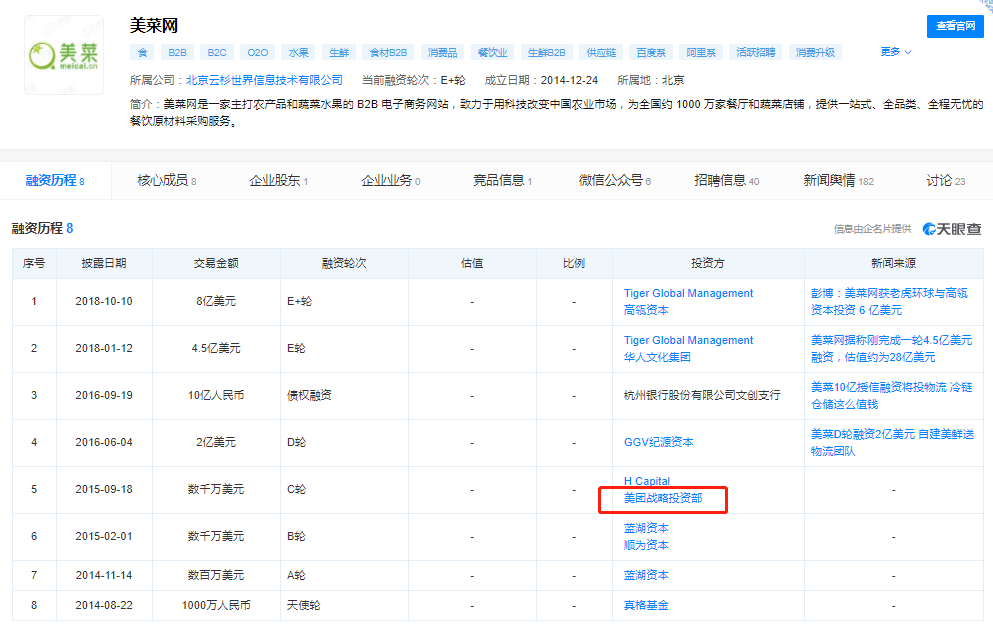Go to the 招聘信息 tab
Screen dimensions: 993x625
(x=726, y=180)
